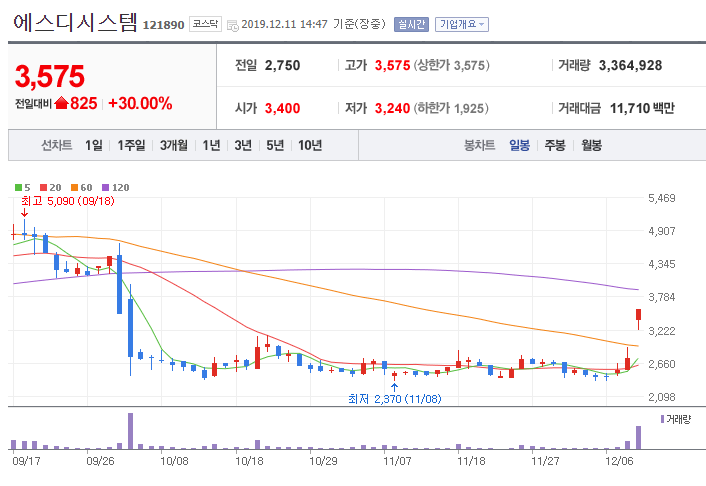This screenshot has width=706, height=486.
Task: Switch line chart to 1주일
Action: [x=131, y=145]
